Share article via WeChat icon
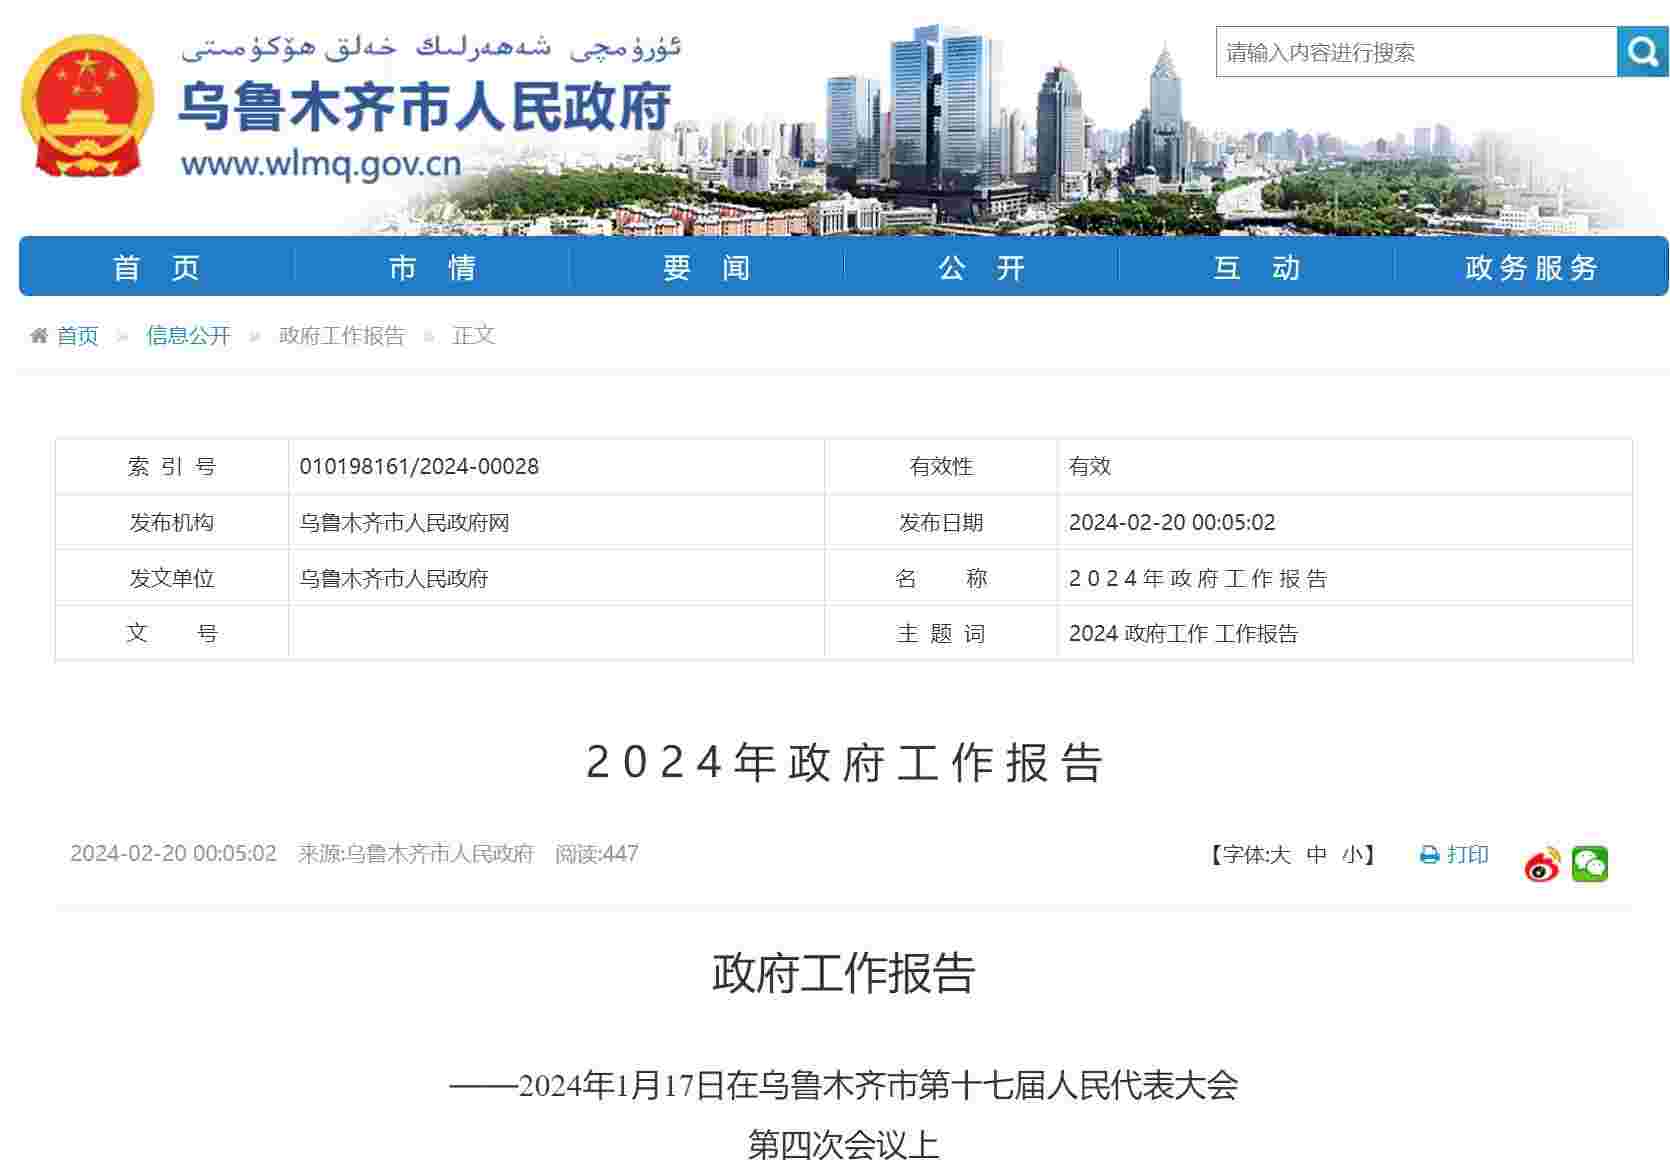Screen dimensions: 1670x1175 coord(1589,864)
